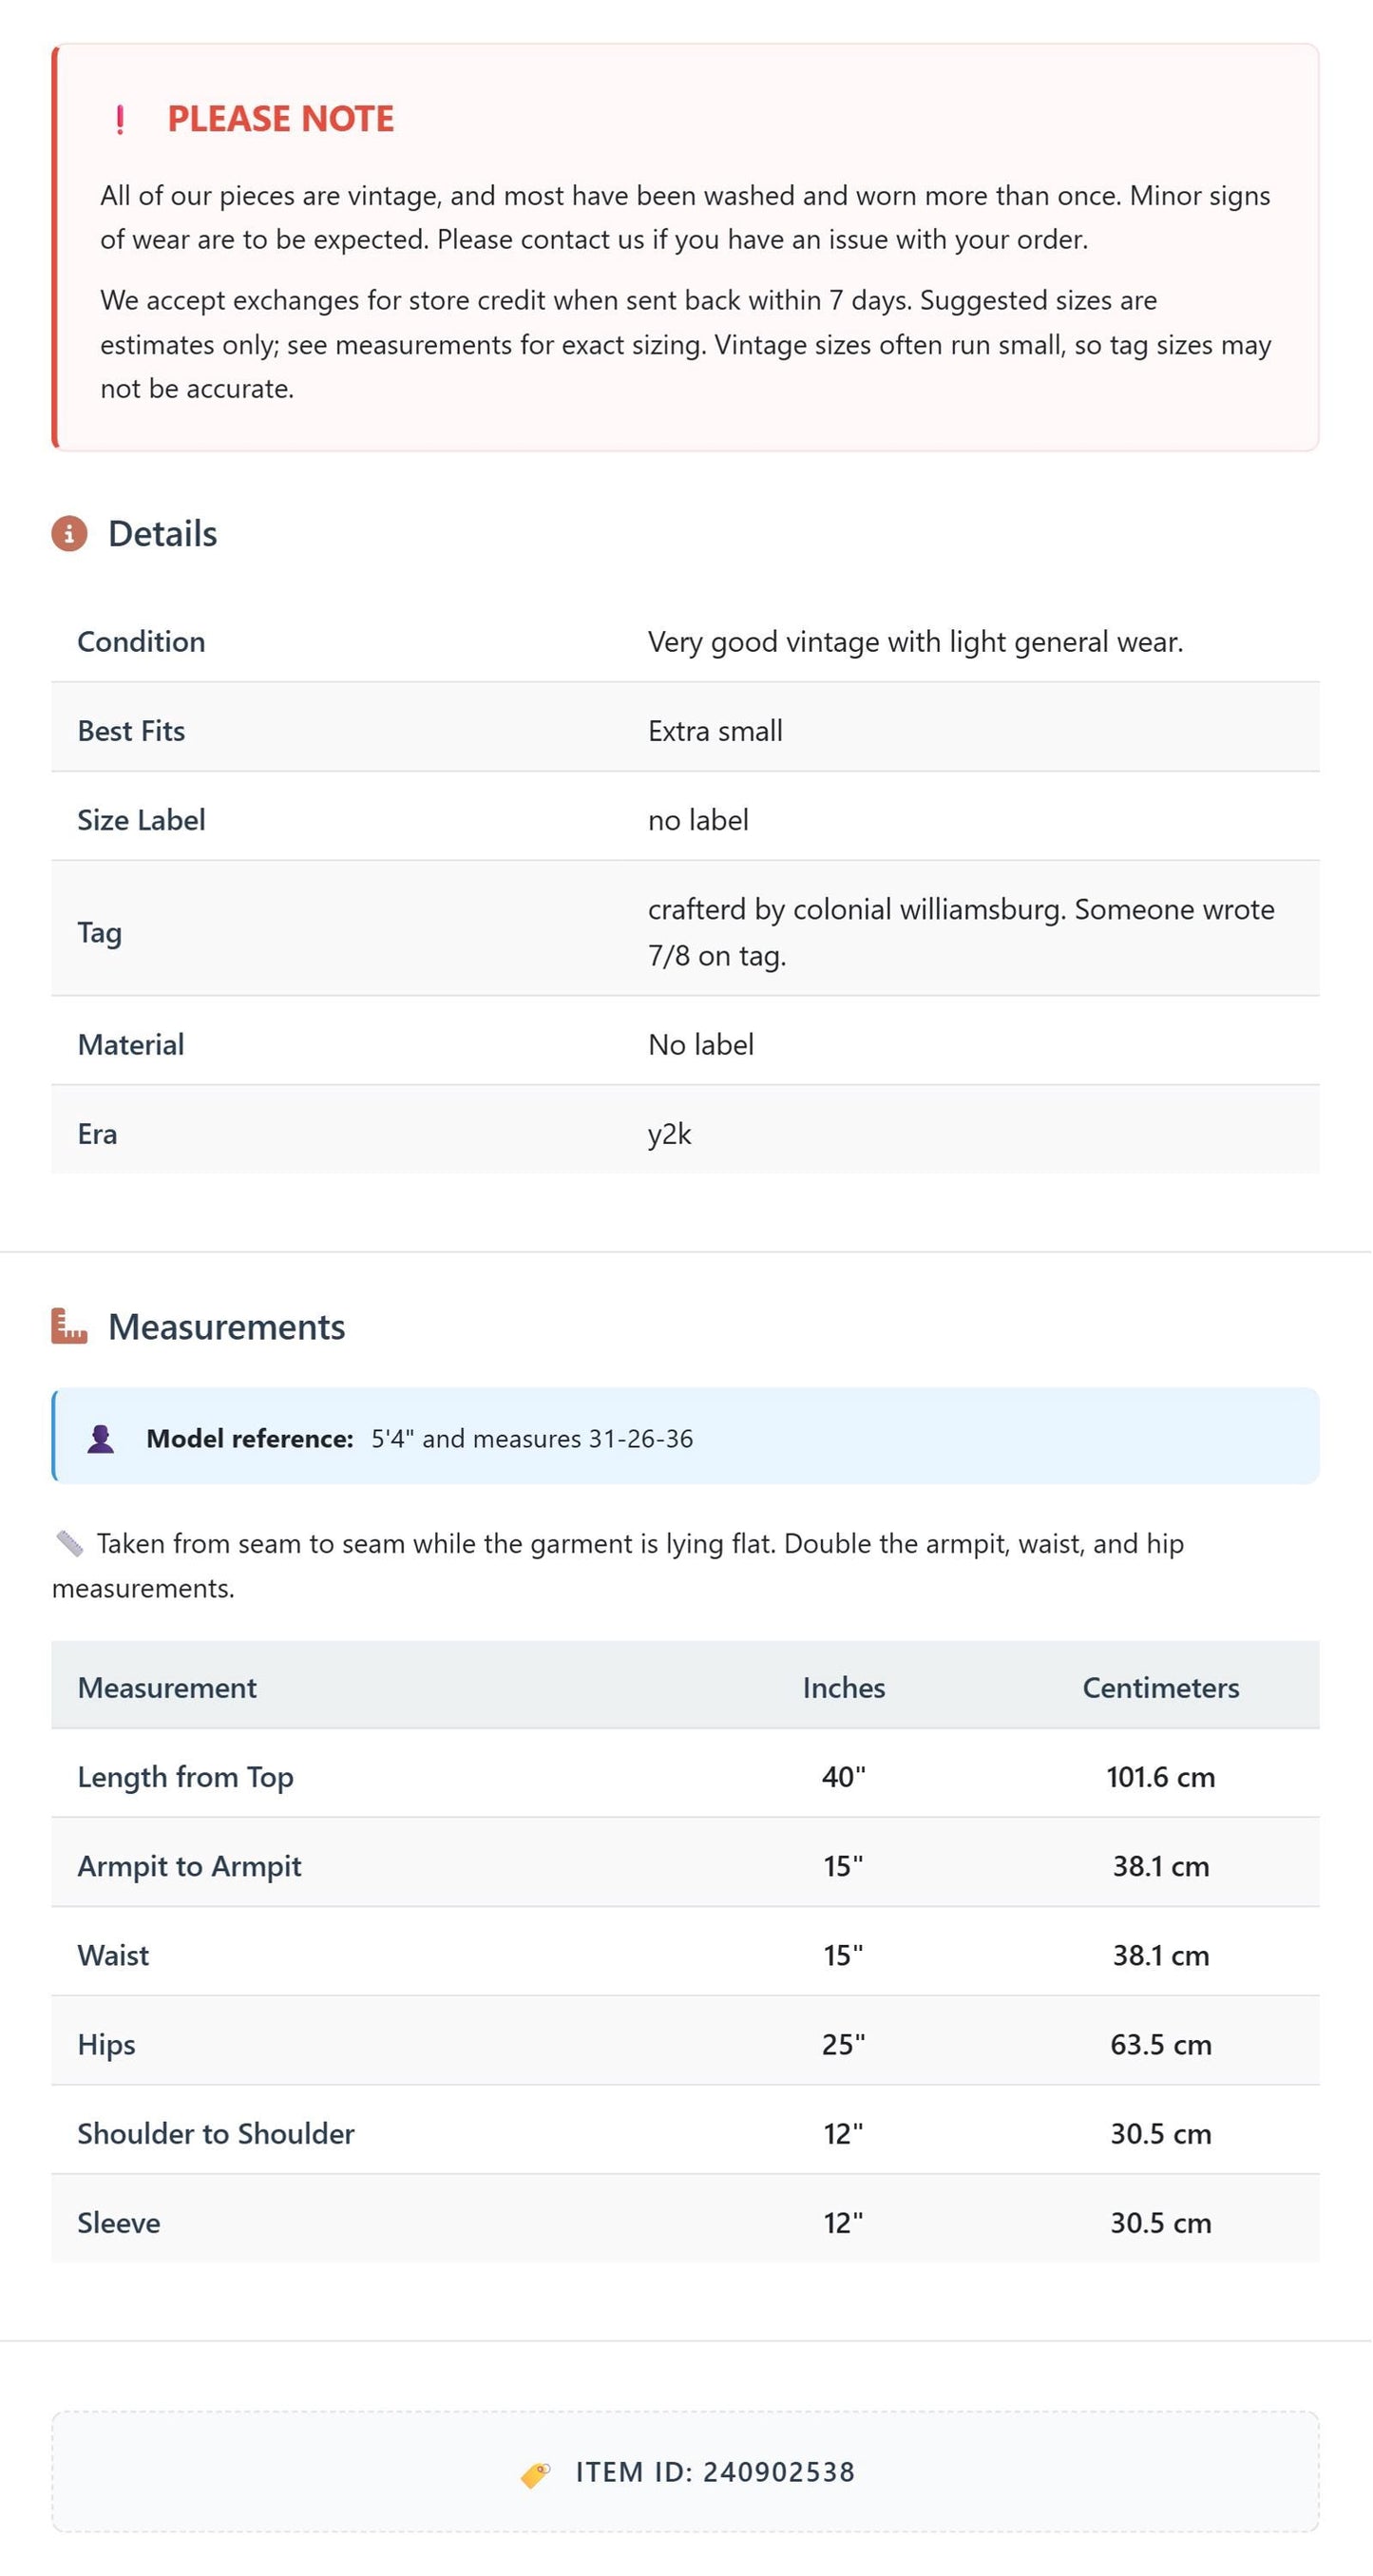Click the Measurements section heading
The width and height of the screenshot is (1373, 2576).
[x=226, y=1326]
